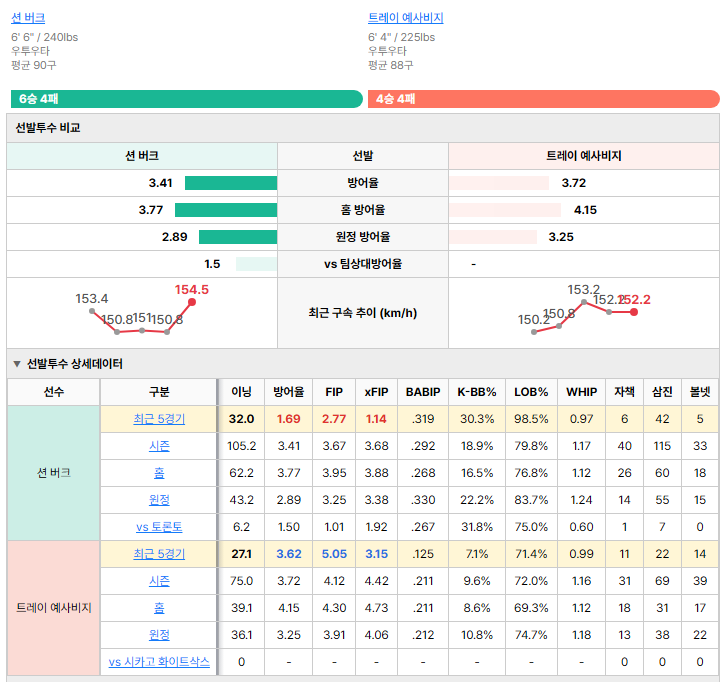The image size is (726, 682).
Task: Open 트레이 예사비지's 최근 5경기 link
Action: point(159,554)
